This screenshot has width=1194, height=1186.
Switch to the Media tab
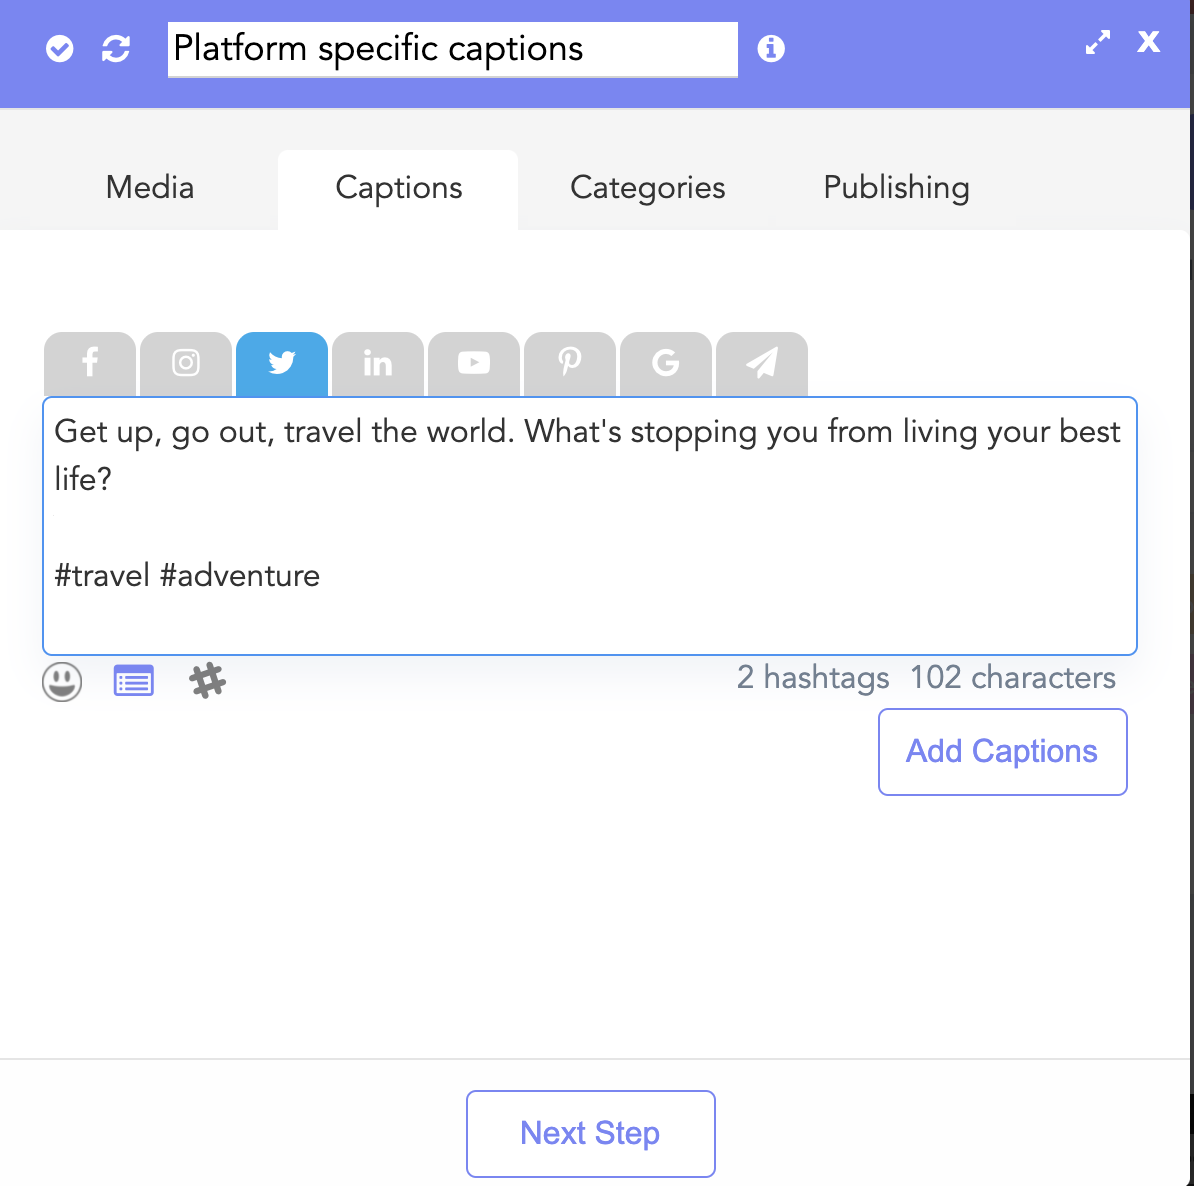(150, 188)
